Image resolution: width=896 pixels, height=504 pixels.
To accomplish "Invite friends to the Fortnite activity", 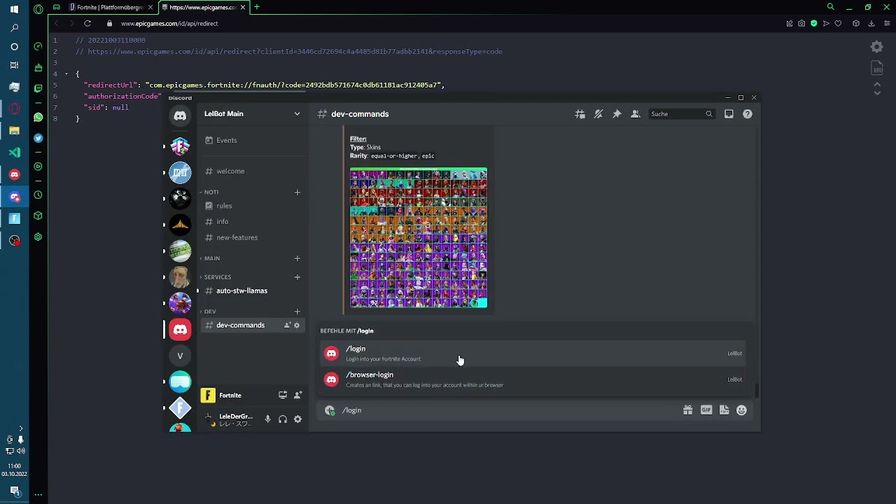I will [x=298, y=395].
